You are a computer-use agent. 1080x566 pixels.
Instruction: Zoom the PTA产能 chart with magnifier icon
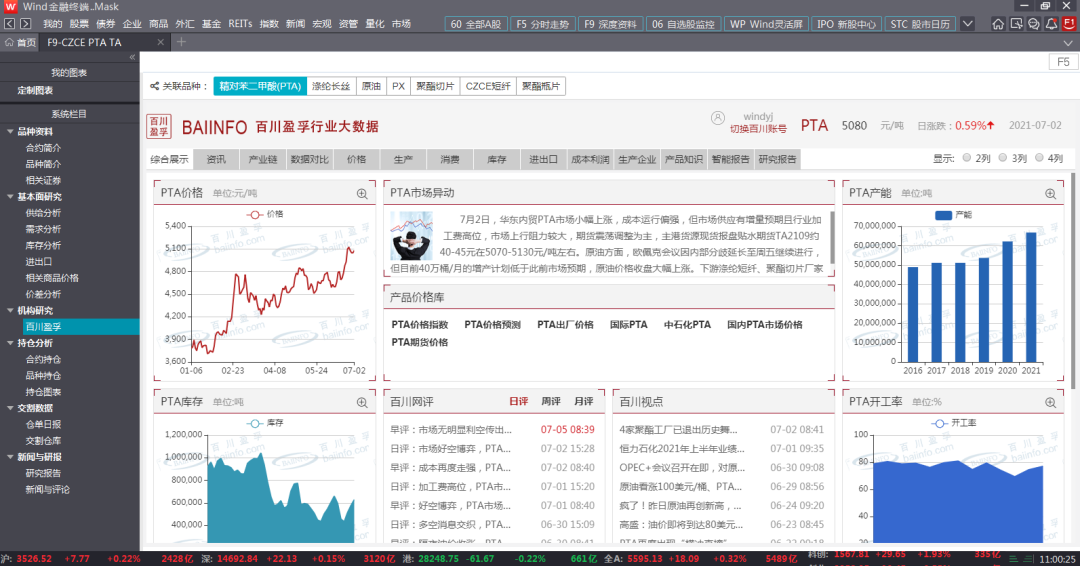point(1050,193)
